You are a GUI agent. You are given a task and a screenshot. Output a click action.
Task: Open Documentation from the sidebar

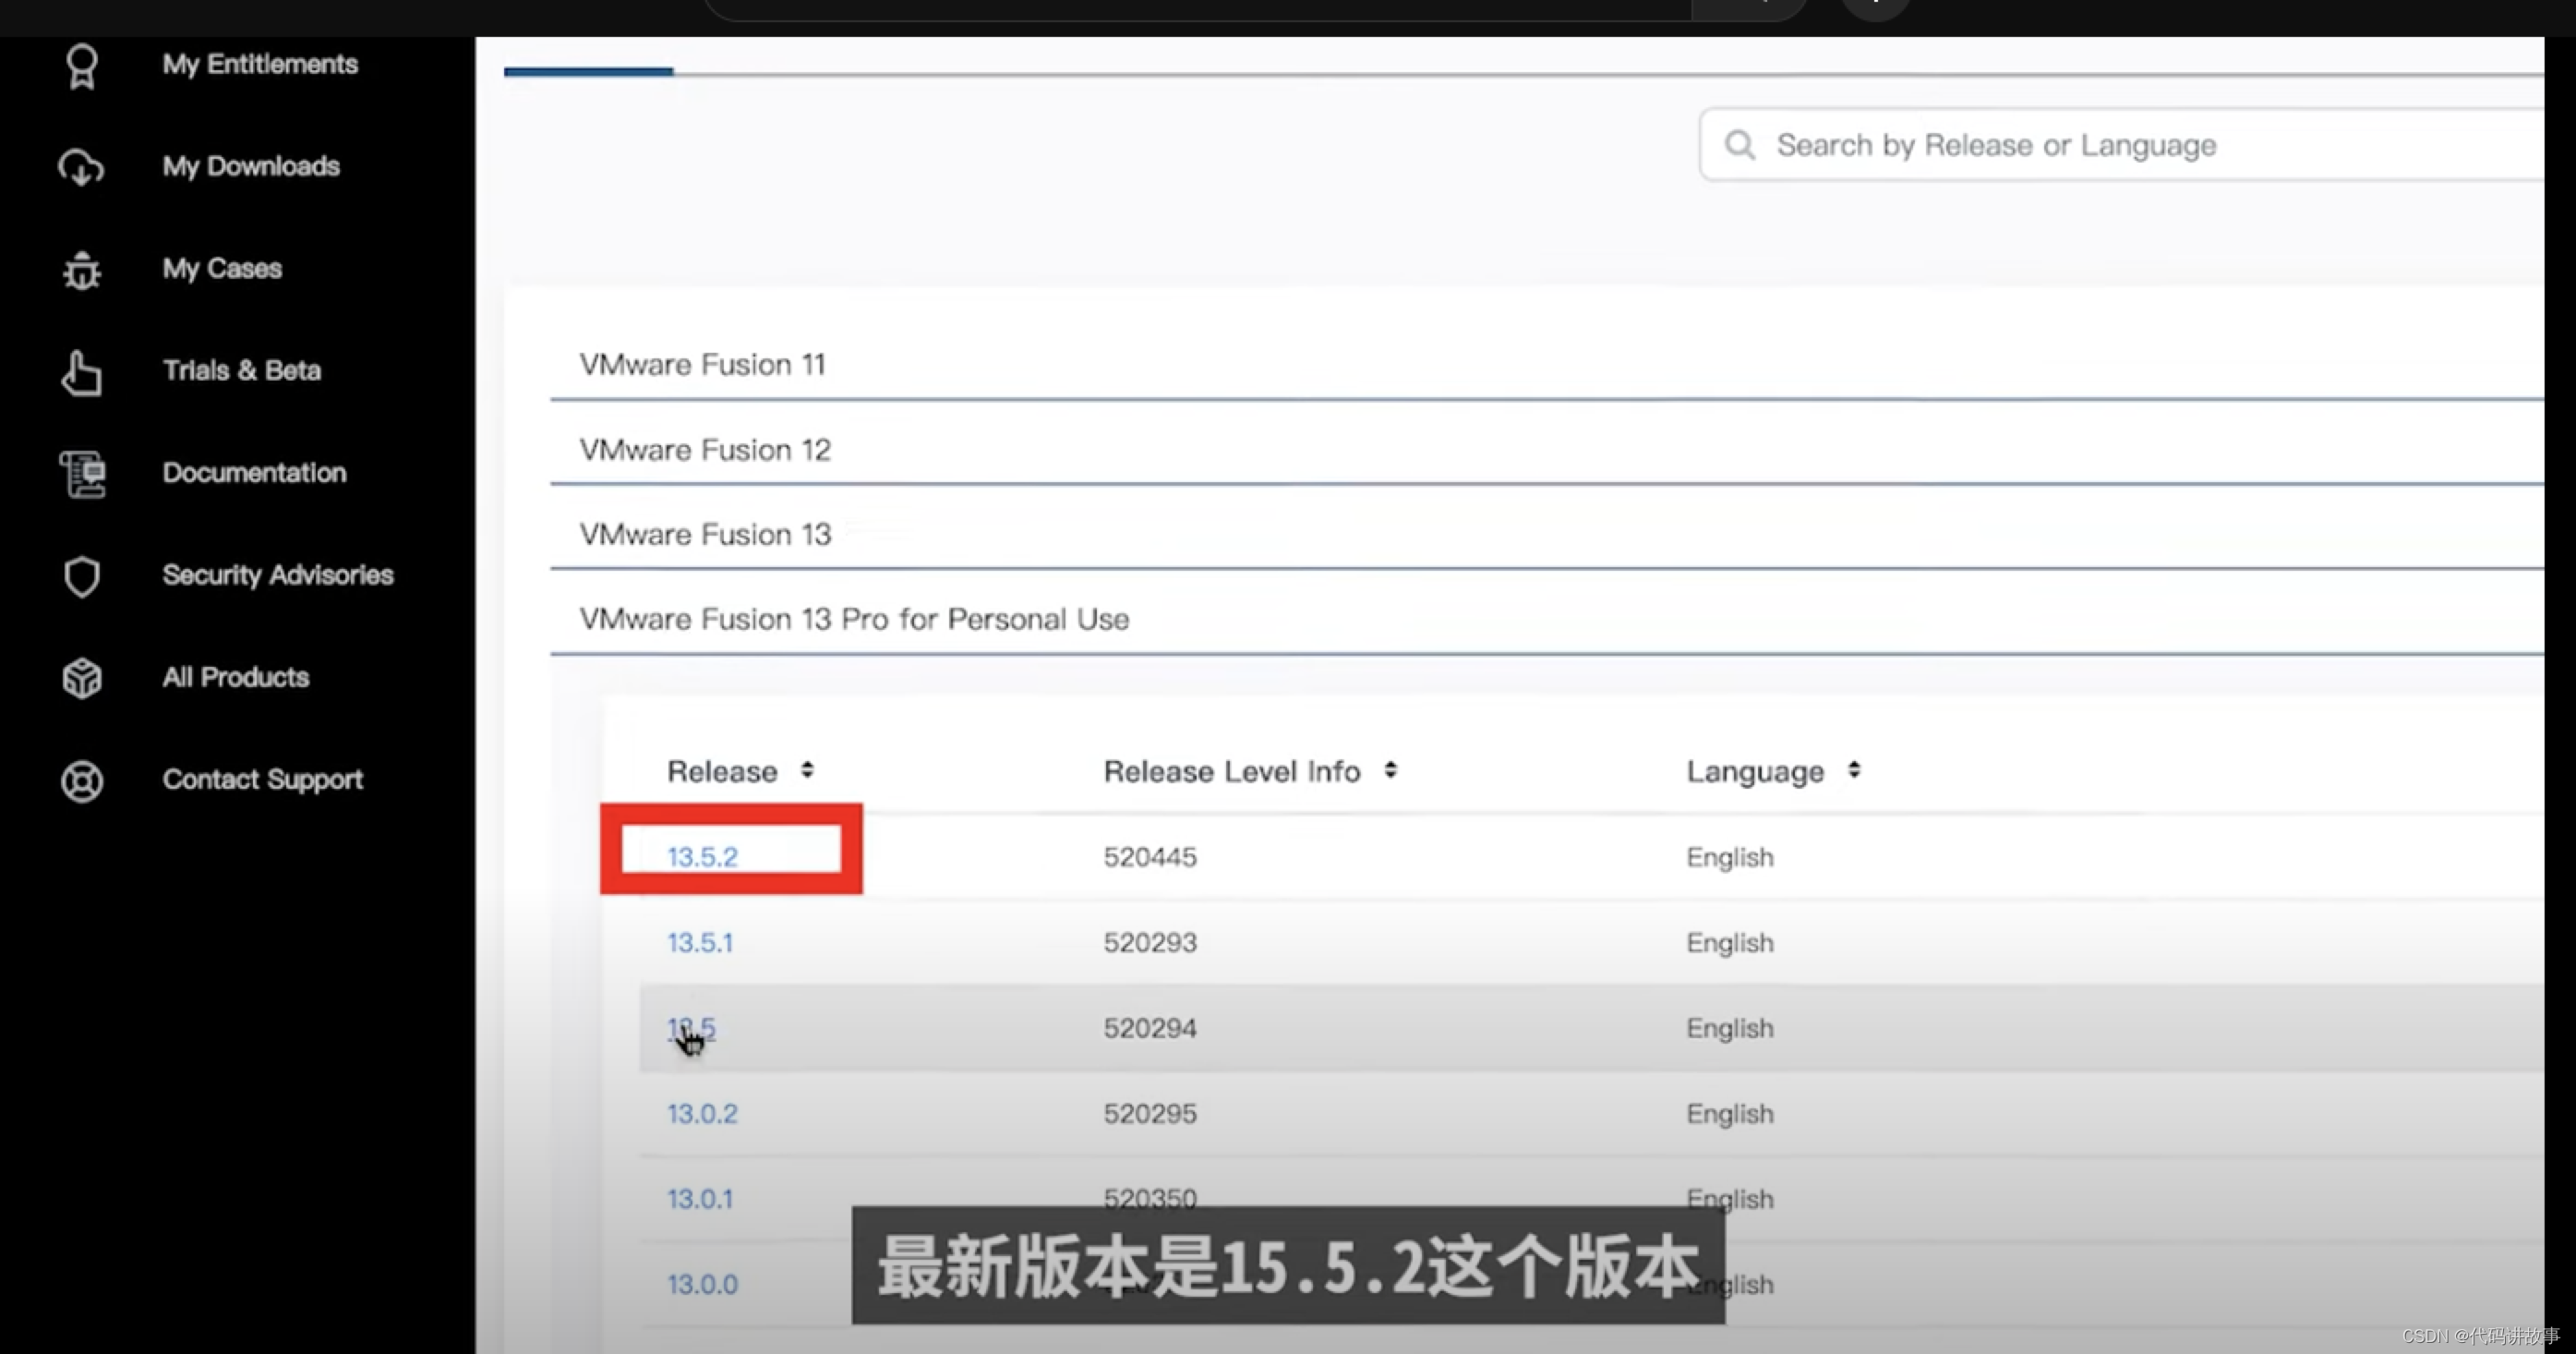[254, 472]
